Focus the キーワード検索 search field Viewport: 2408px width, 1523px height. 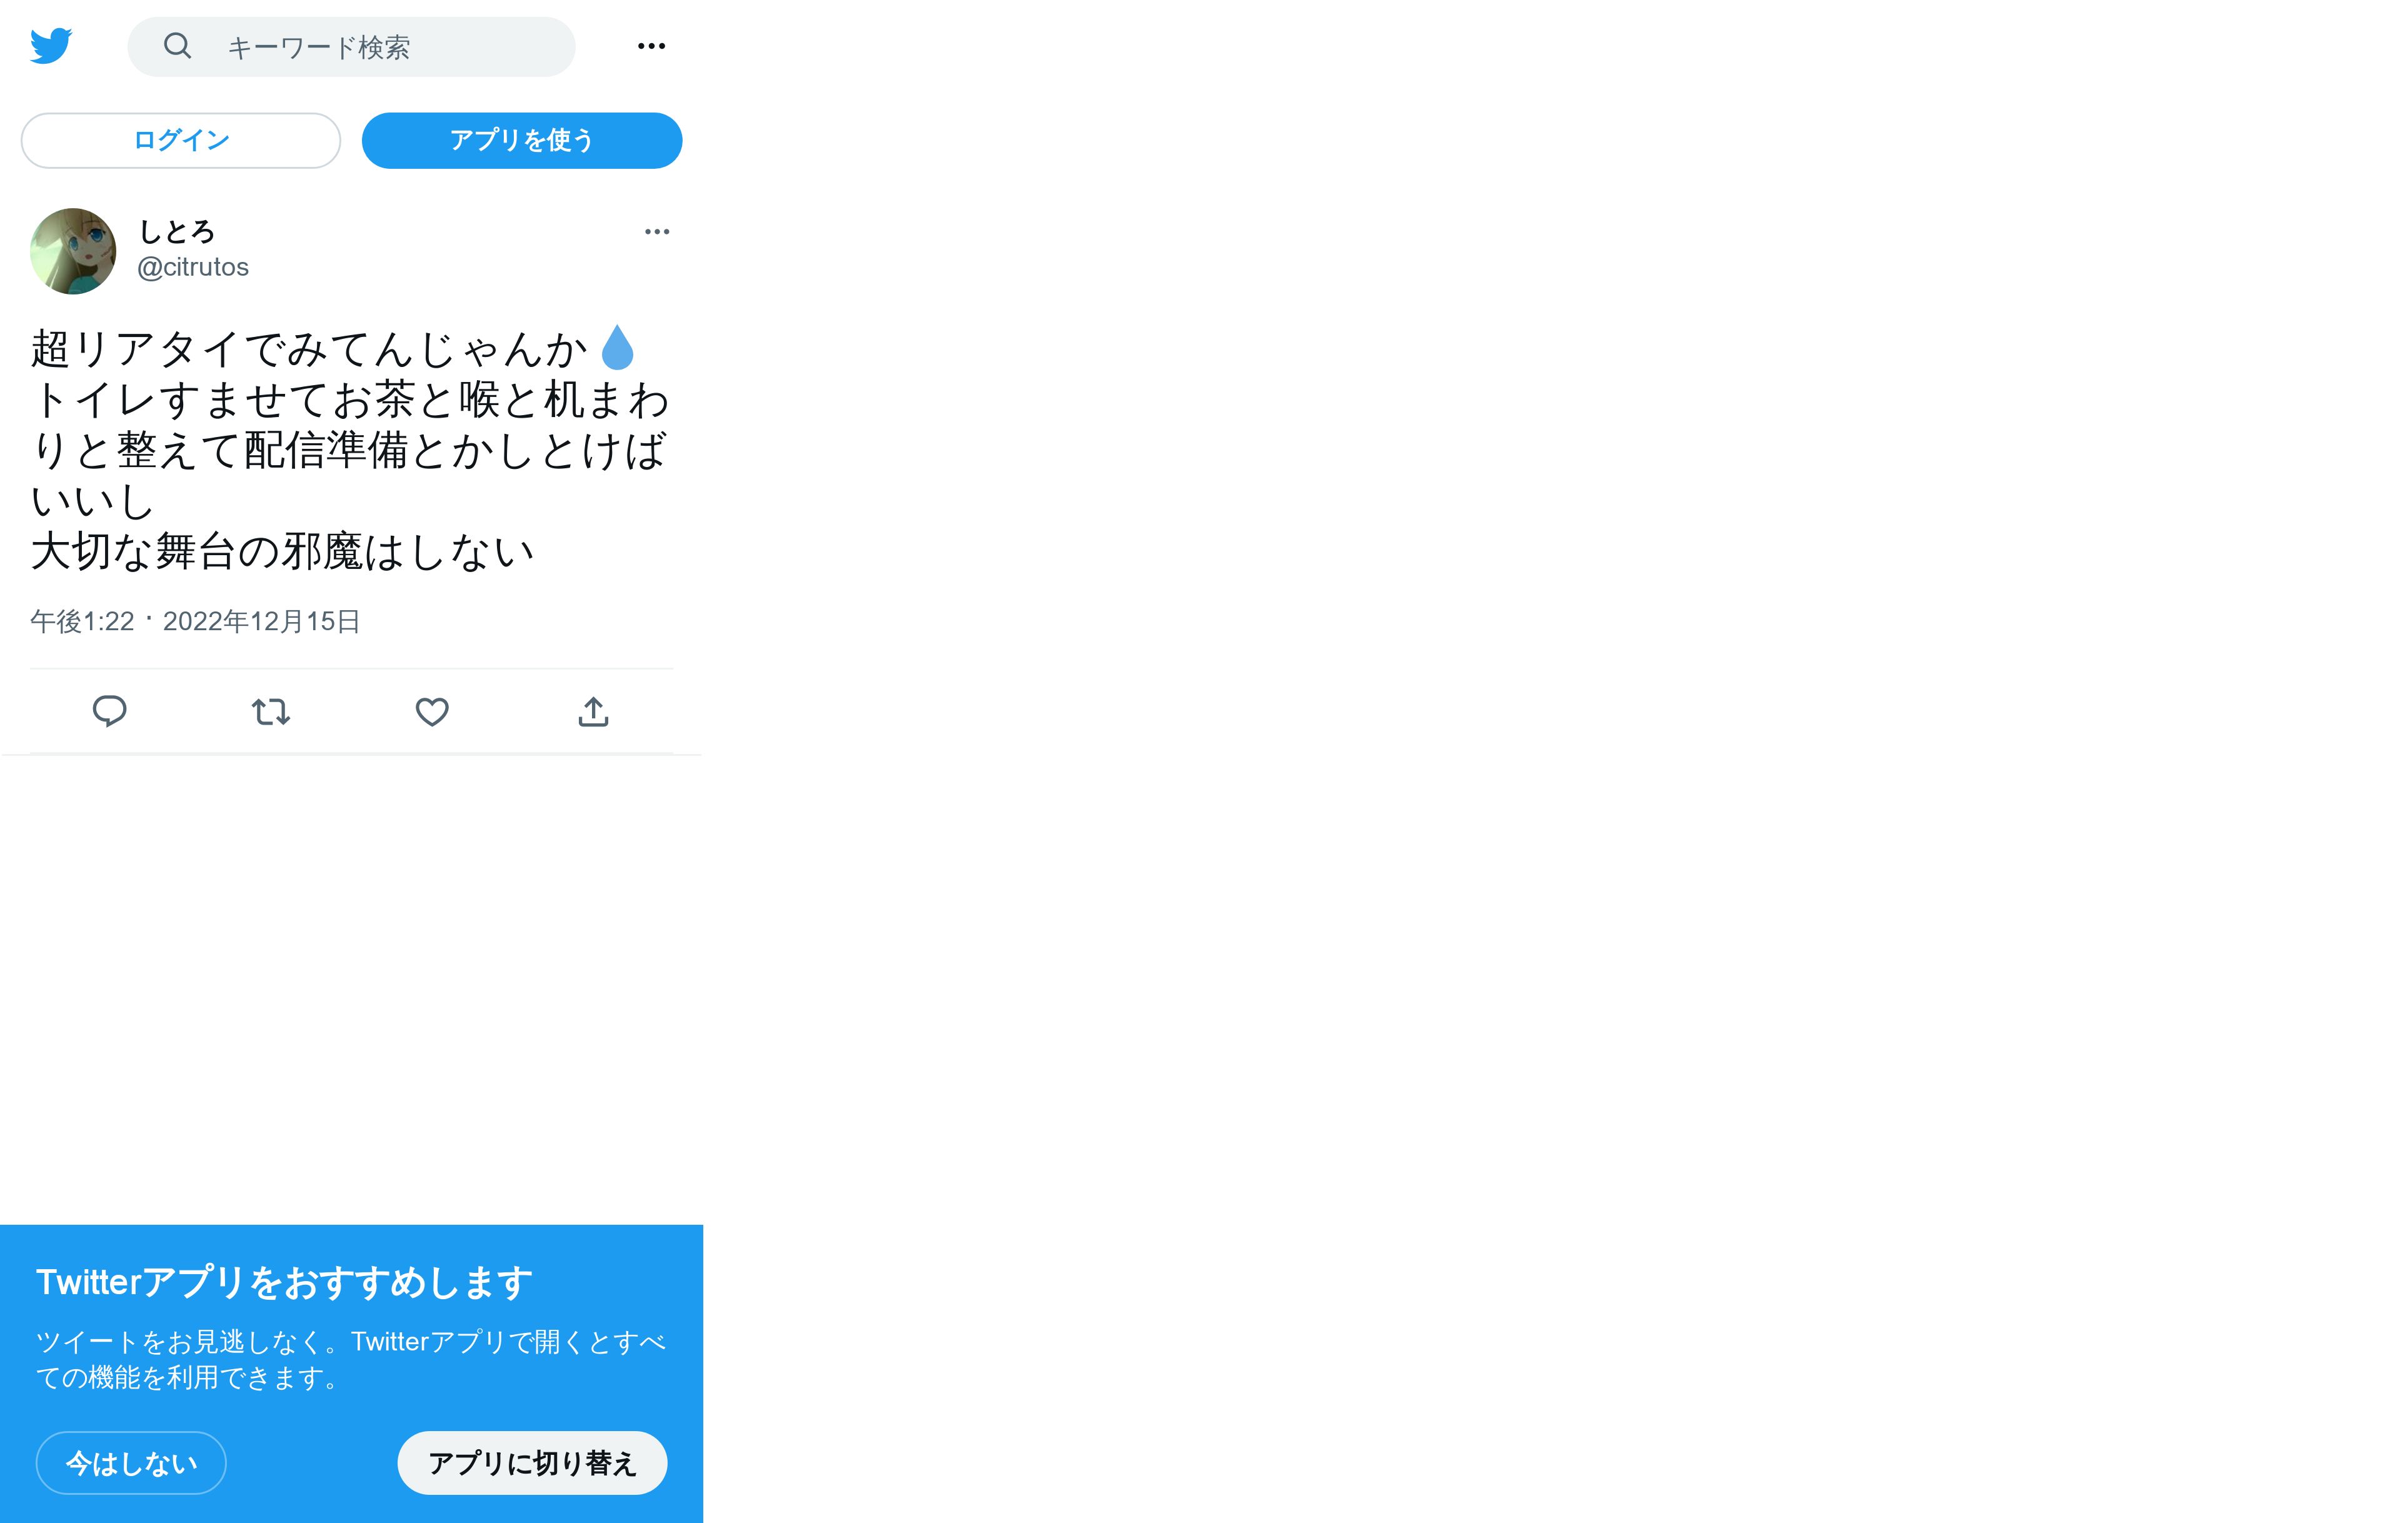(351, 47)
